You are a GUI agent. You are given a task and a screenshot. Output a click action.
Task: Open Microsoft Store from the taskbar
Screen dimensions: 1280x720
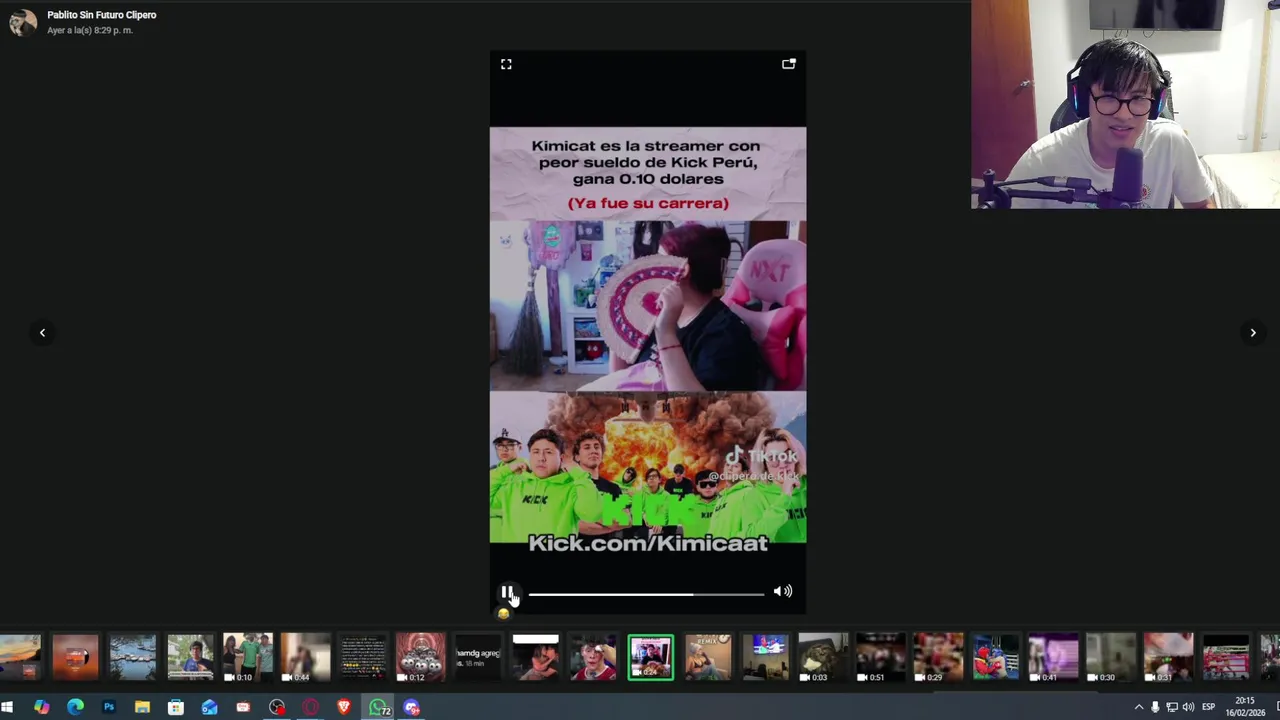pyautogui.click(x=176, y=707)
